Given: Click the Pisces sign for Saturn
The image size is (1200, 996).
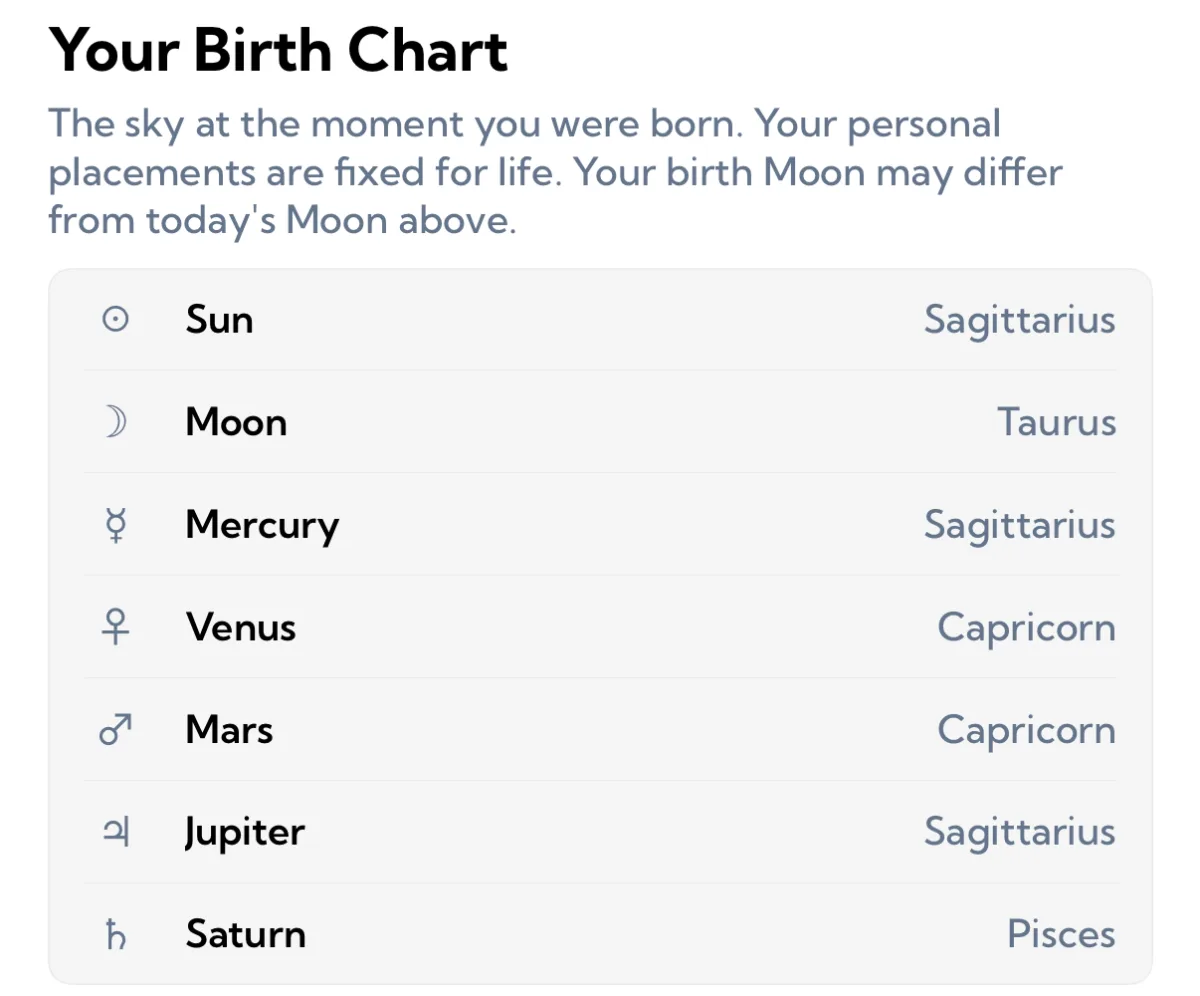Looking at the screenshot, I should point(1061,936).
